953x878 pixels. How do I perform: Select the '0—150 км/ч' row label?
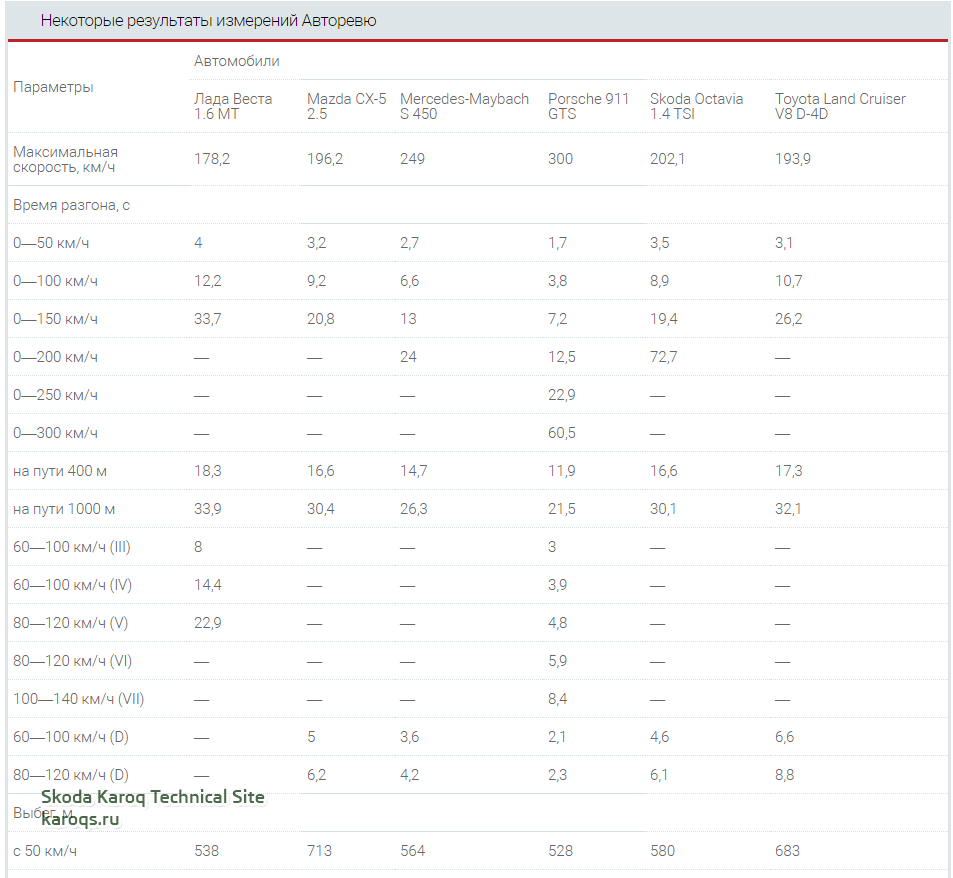click(55, 319)
